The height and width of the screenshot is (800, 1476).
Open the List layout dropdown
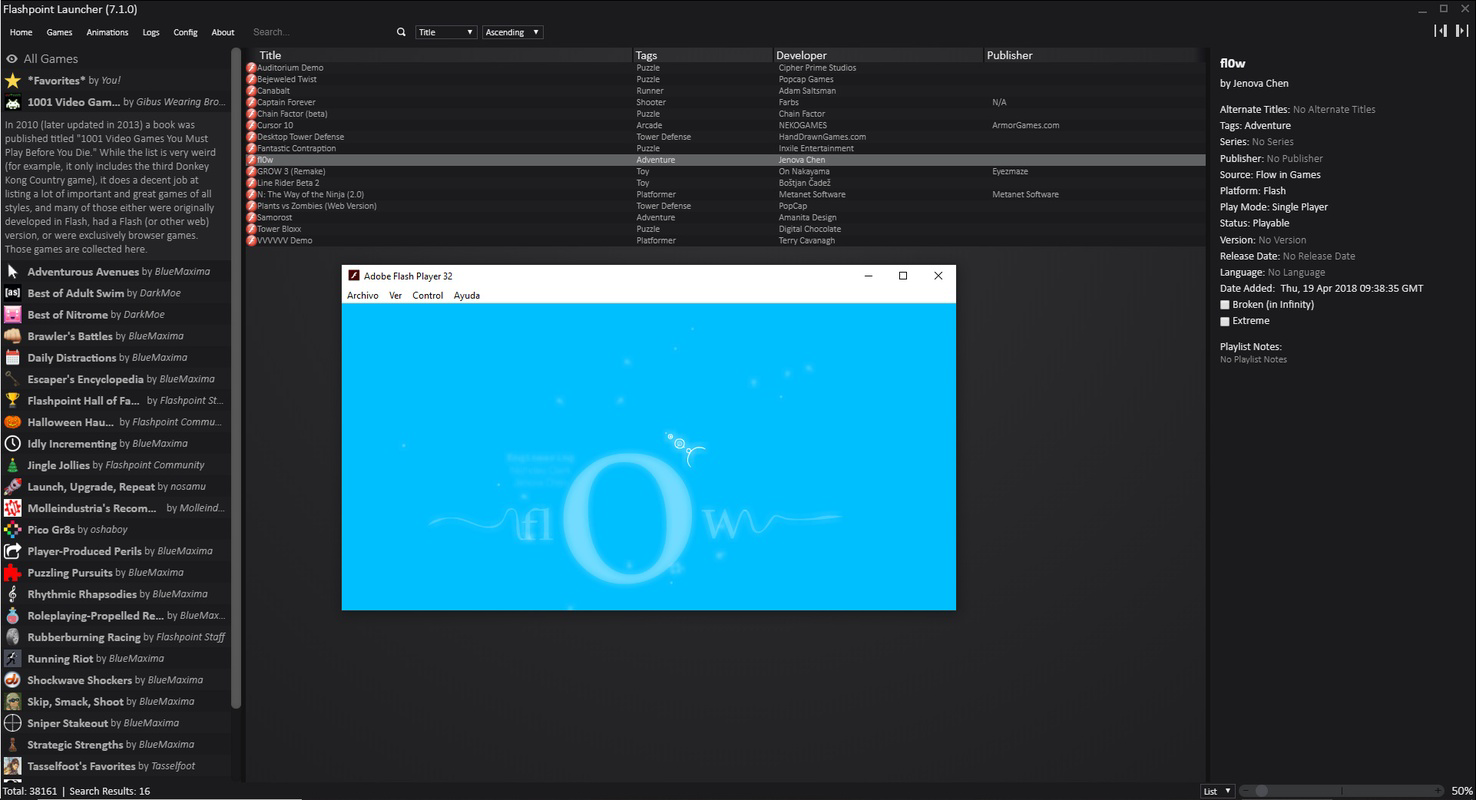(x=1217, y=791)
